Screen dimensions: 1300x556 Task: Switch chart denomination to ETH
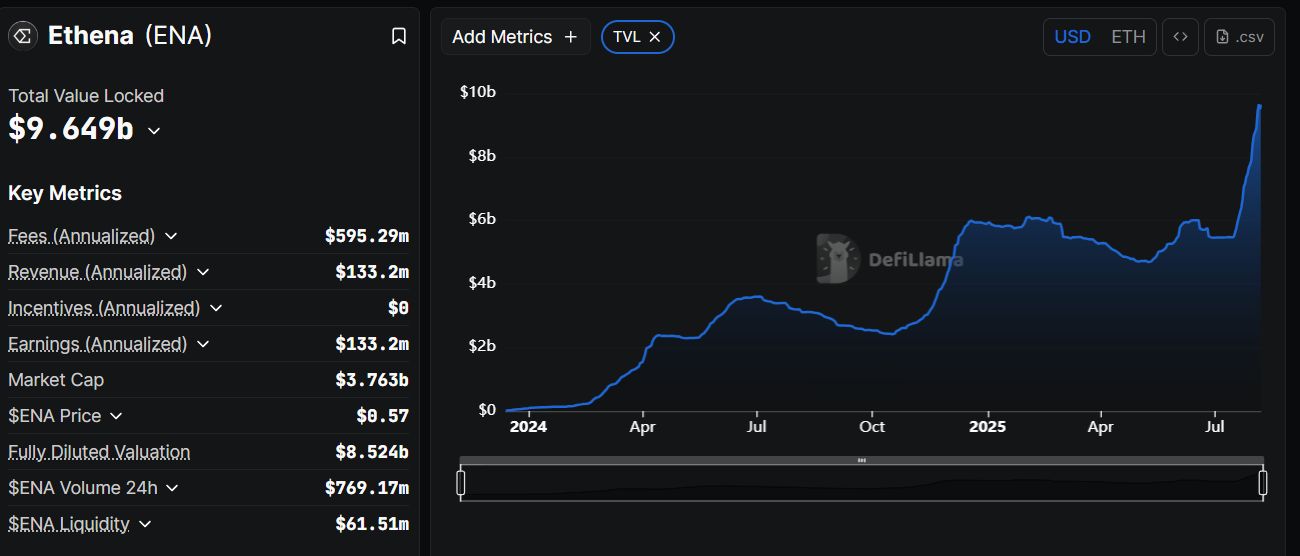coord(1128,37)
